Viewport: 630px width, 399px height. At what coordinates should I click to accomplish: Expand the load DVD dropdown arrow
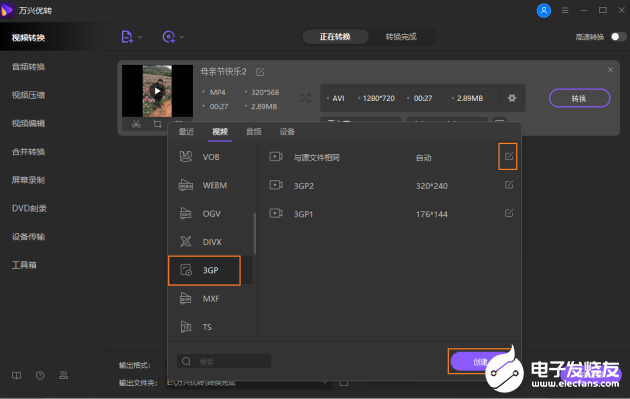click(x=182, y=37)
